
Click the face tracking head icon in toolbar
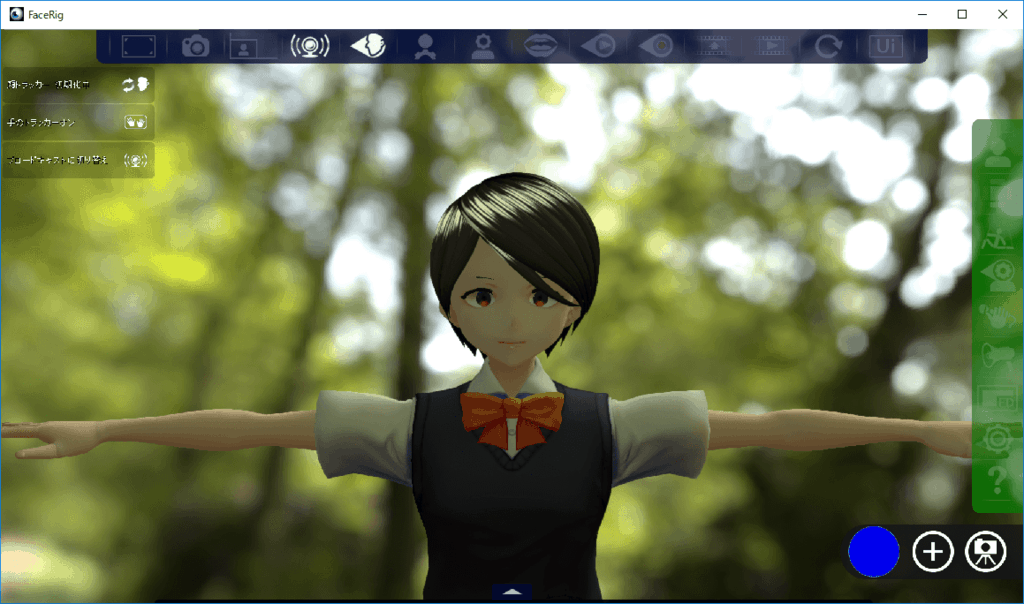368,46
